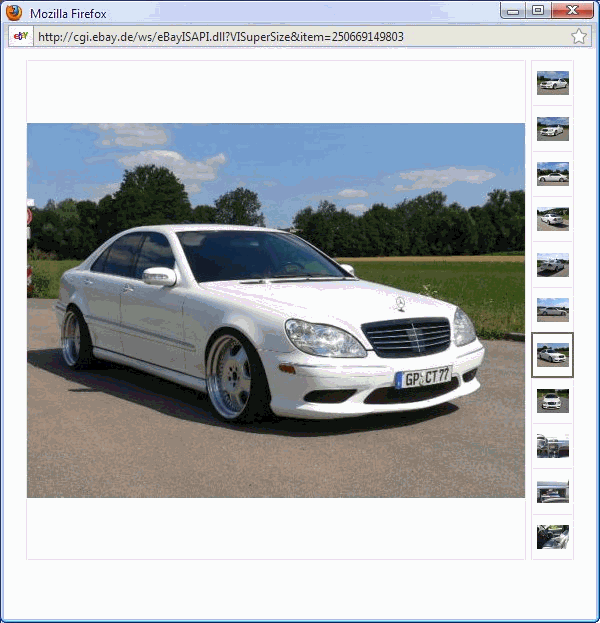Open second thumbnail in the photo strip

(553, 129)
